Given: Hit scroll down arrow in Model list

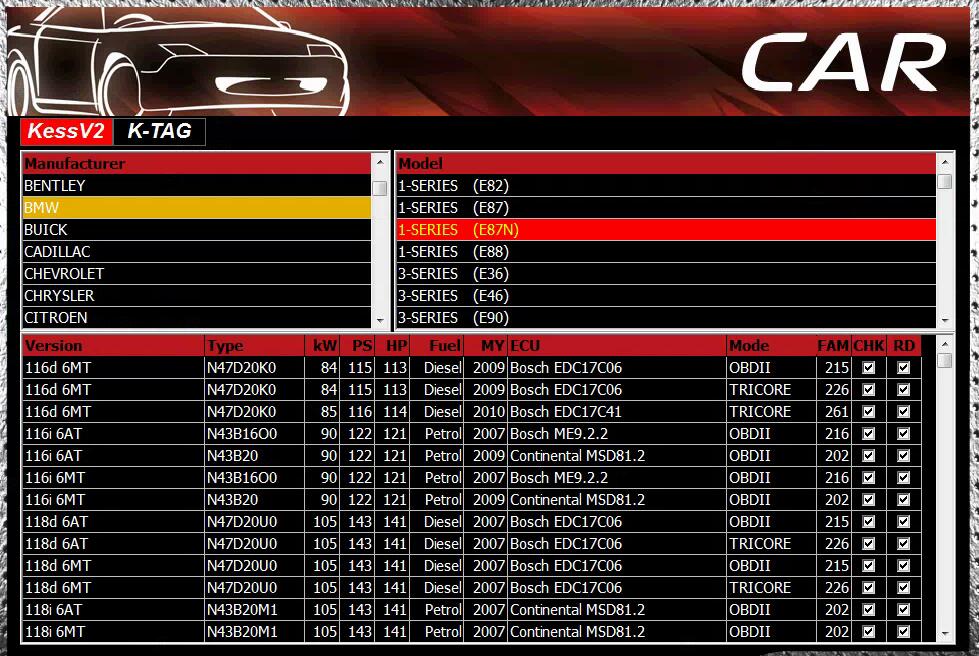Looking at the screenshot, I should tap(944, 320).
